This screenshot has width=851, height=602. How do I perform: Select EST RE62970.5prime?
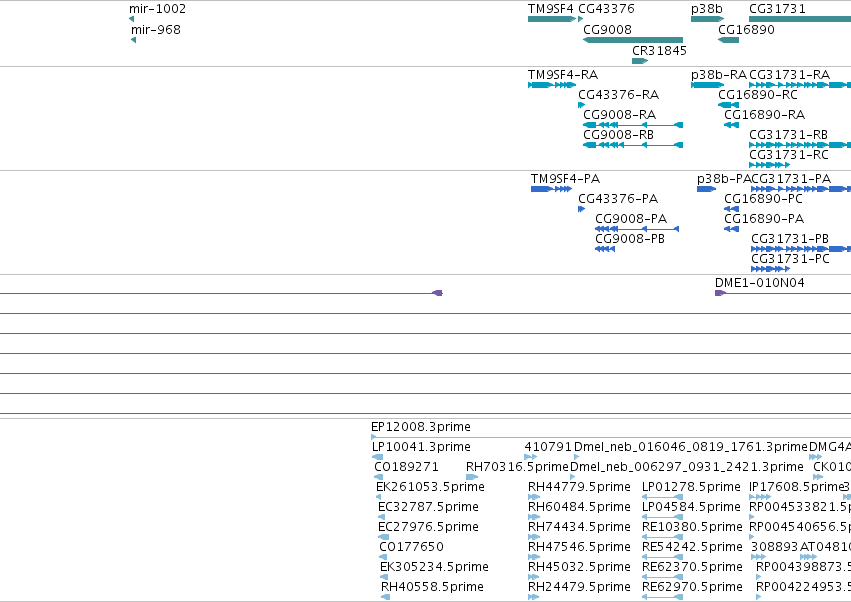662,597
